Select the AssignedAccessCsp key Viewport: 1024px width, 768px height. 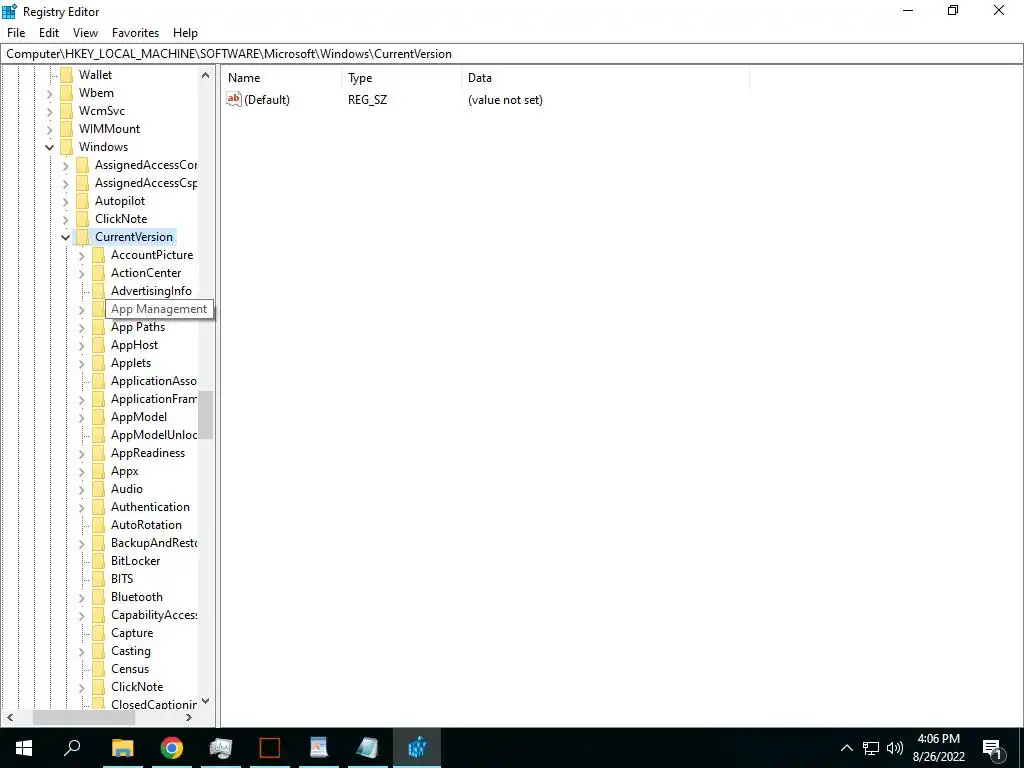pyautogui.click(x=146, y=183)
